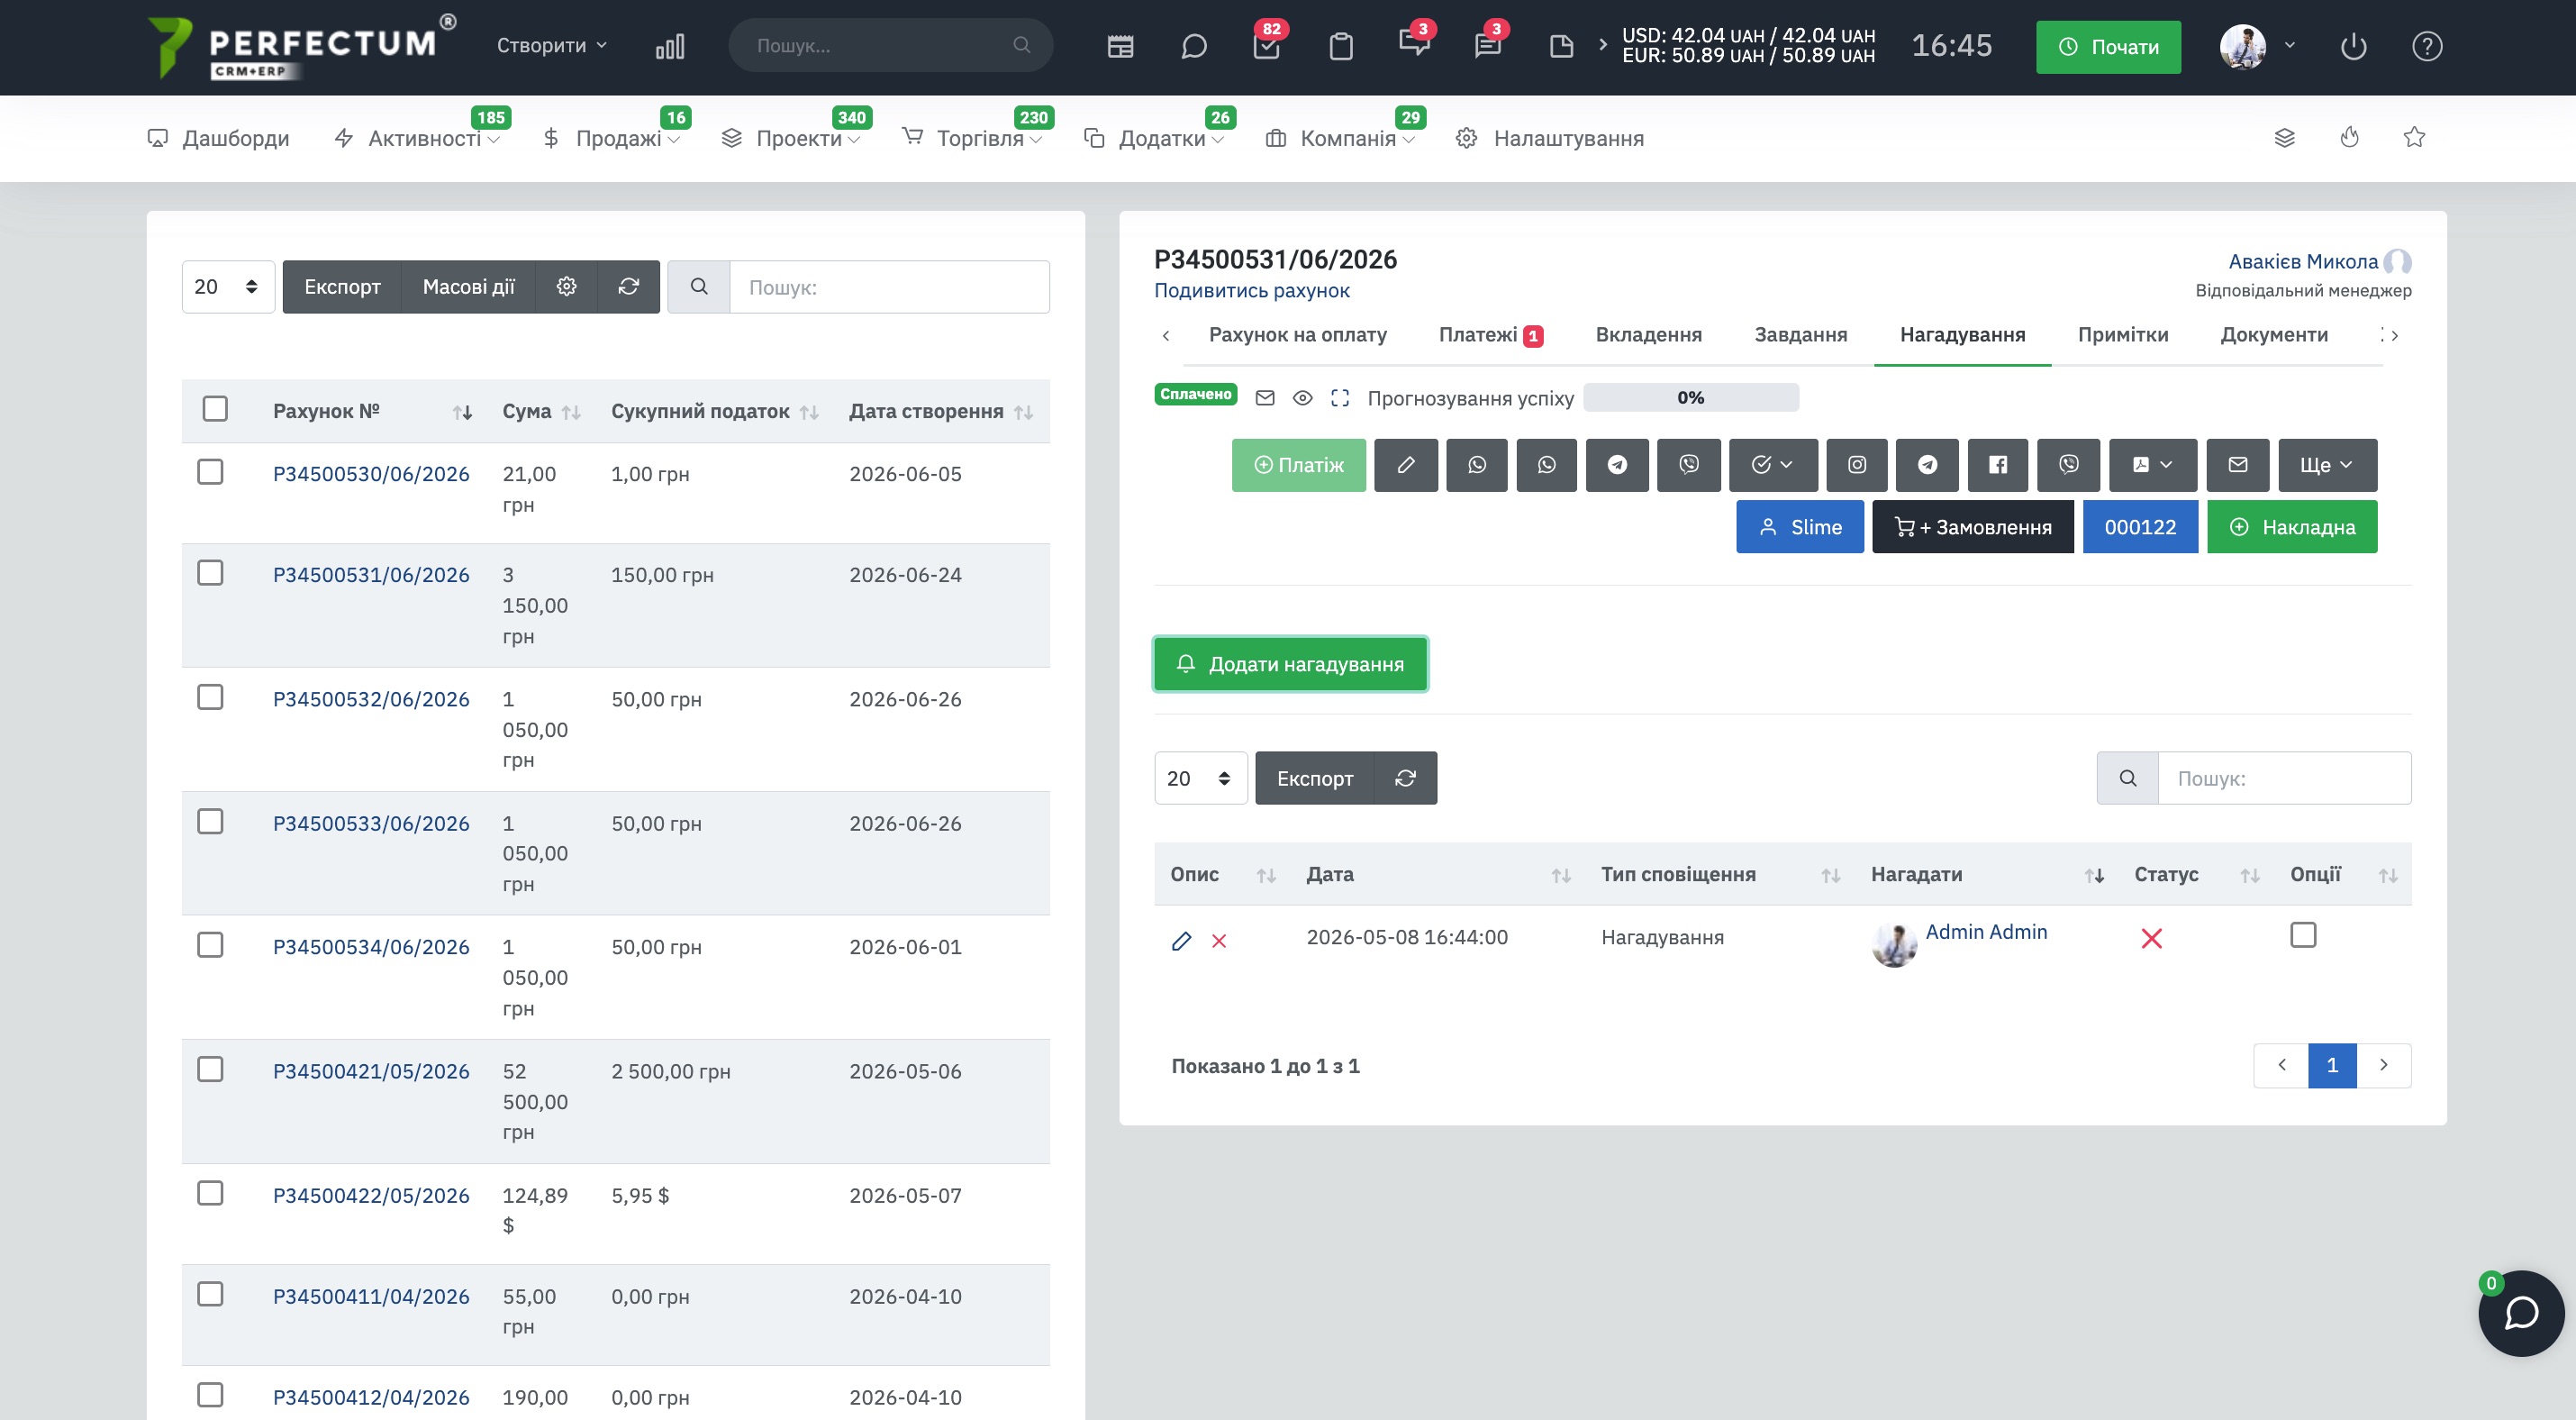Go to reminders page 1
This screenshot has height=1420, width=2576.
pyautogui.click(x=2331, y=1065)
